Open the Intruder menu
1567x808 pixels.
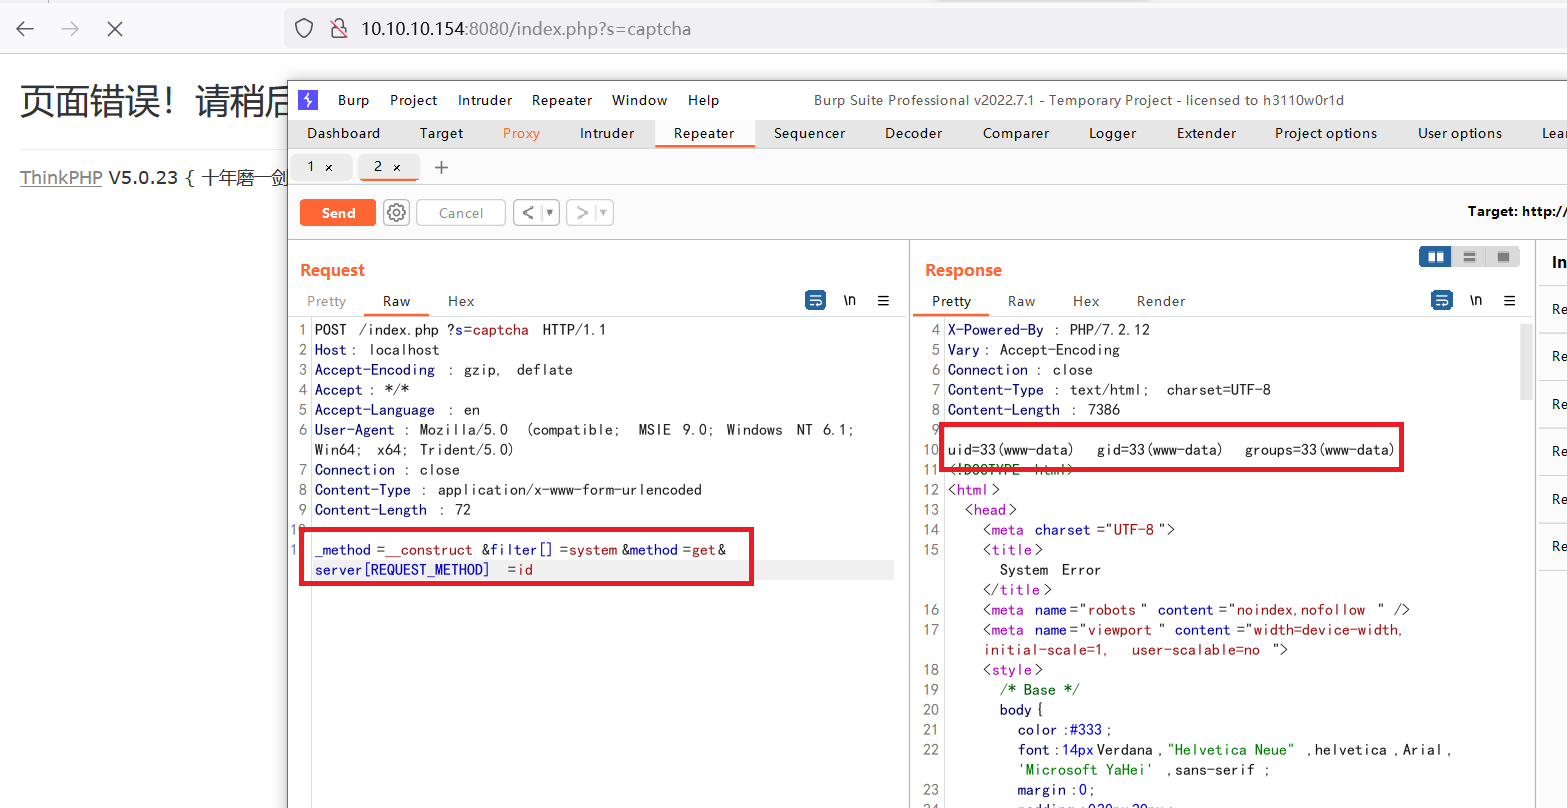(x=485, y=100)
